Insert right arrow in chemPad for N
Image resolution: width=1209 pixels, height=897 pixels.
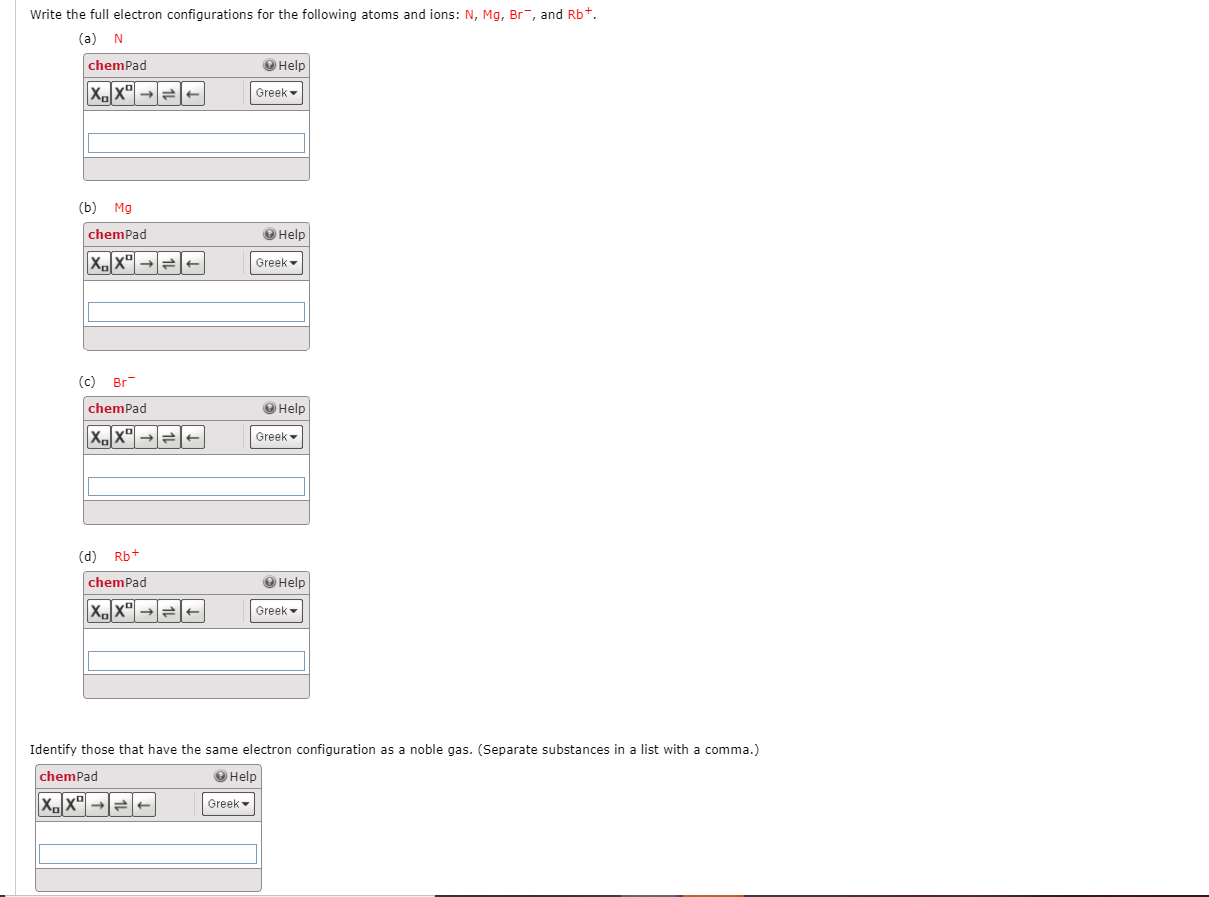pyautogui.click(x=147, y=94)
